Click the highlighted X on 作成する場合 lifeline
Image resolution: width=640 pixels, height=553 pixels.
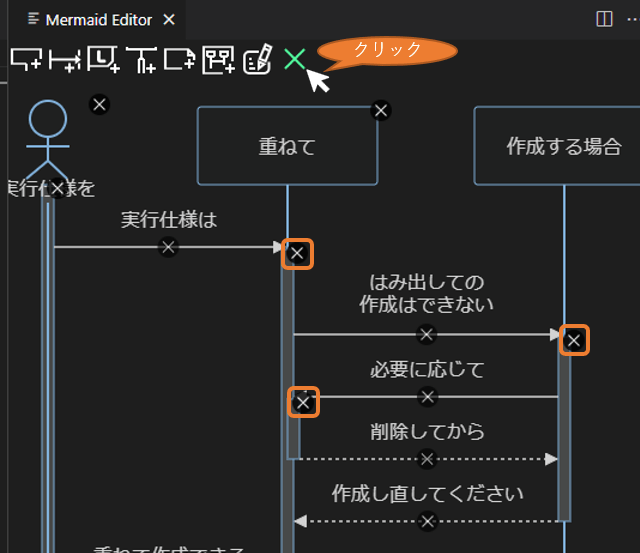coord(573,340)
